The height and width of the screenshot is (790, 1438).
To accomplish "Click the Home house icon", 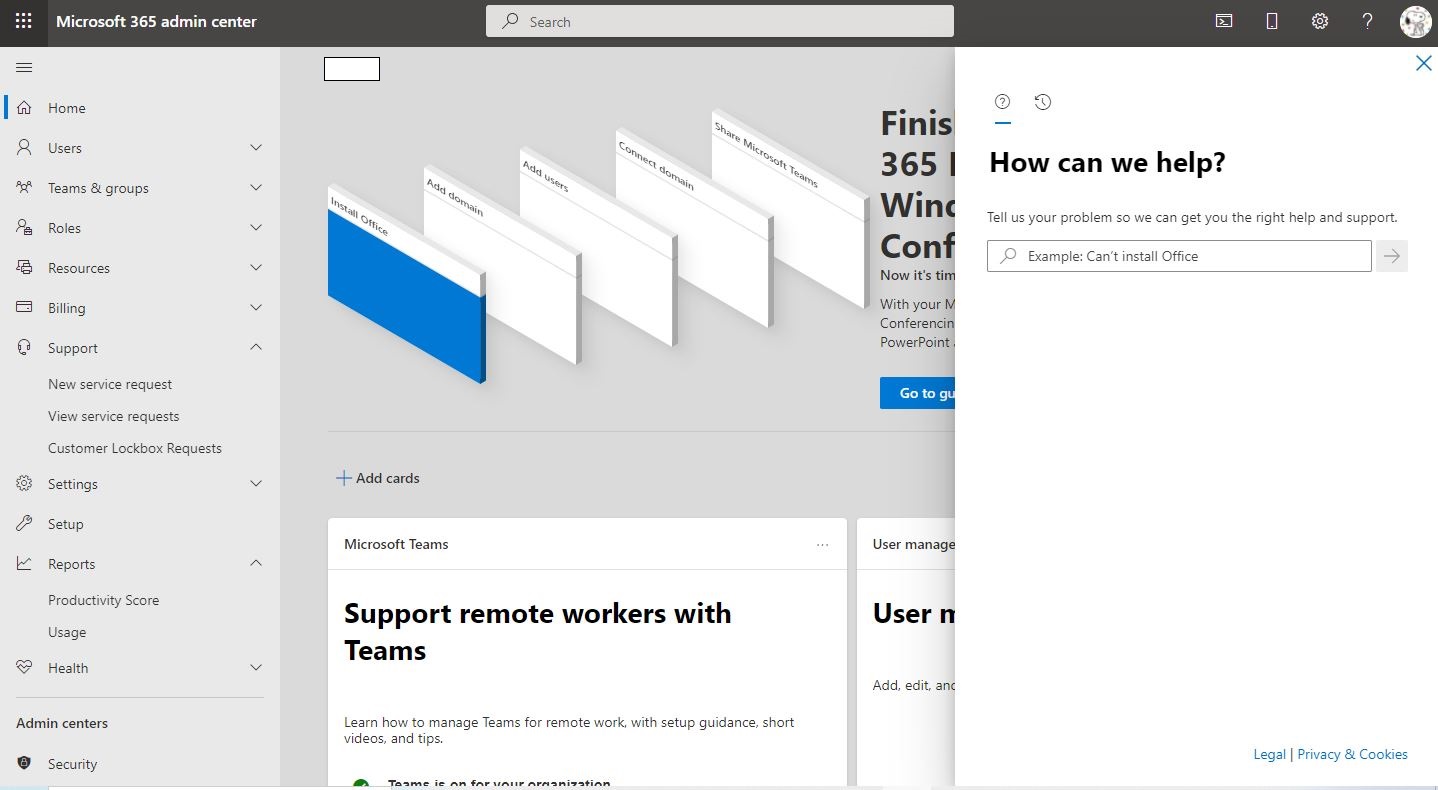I will 25,108.
